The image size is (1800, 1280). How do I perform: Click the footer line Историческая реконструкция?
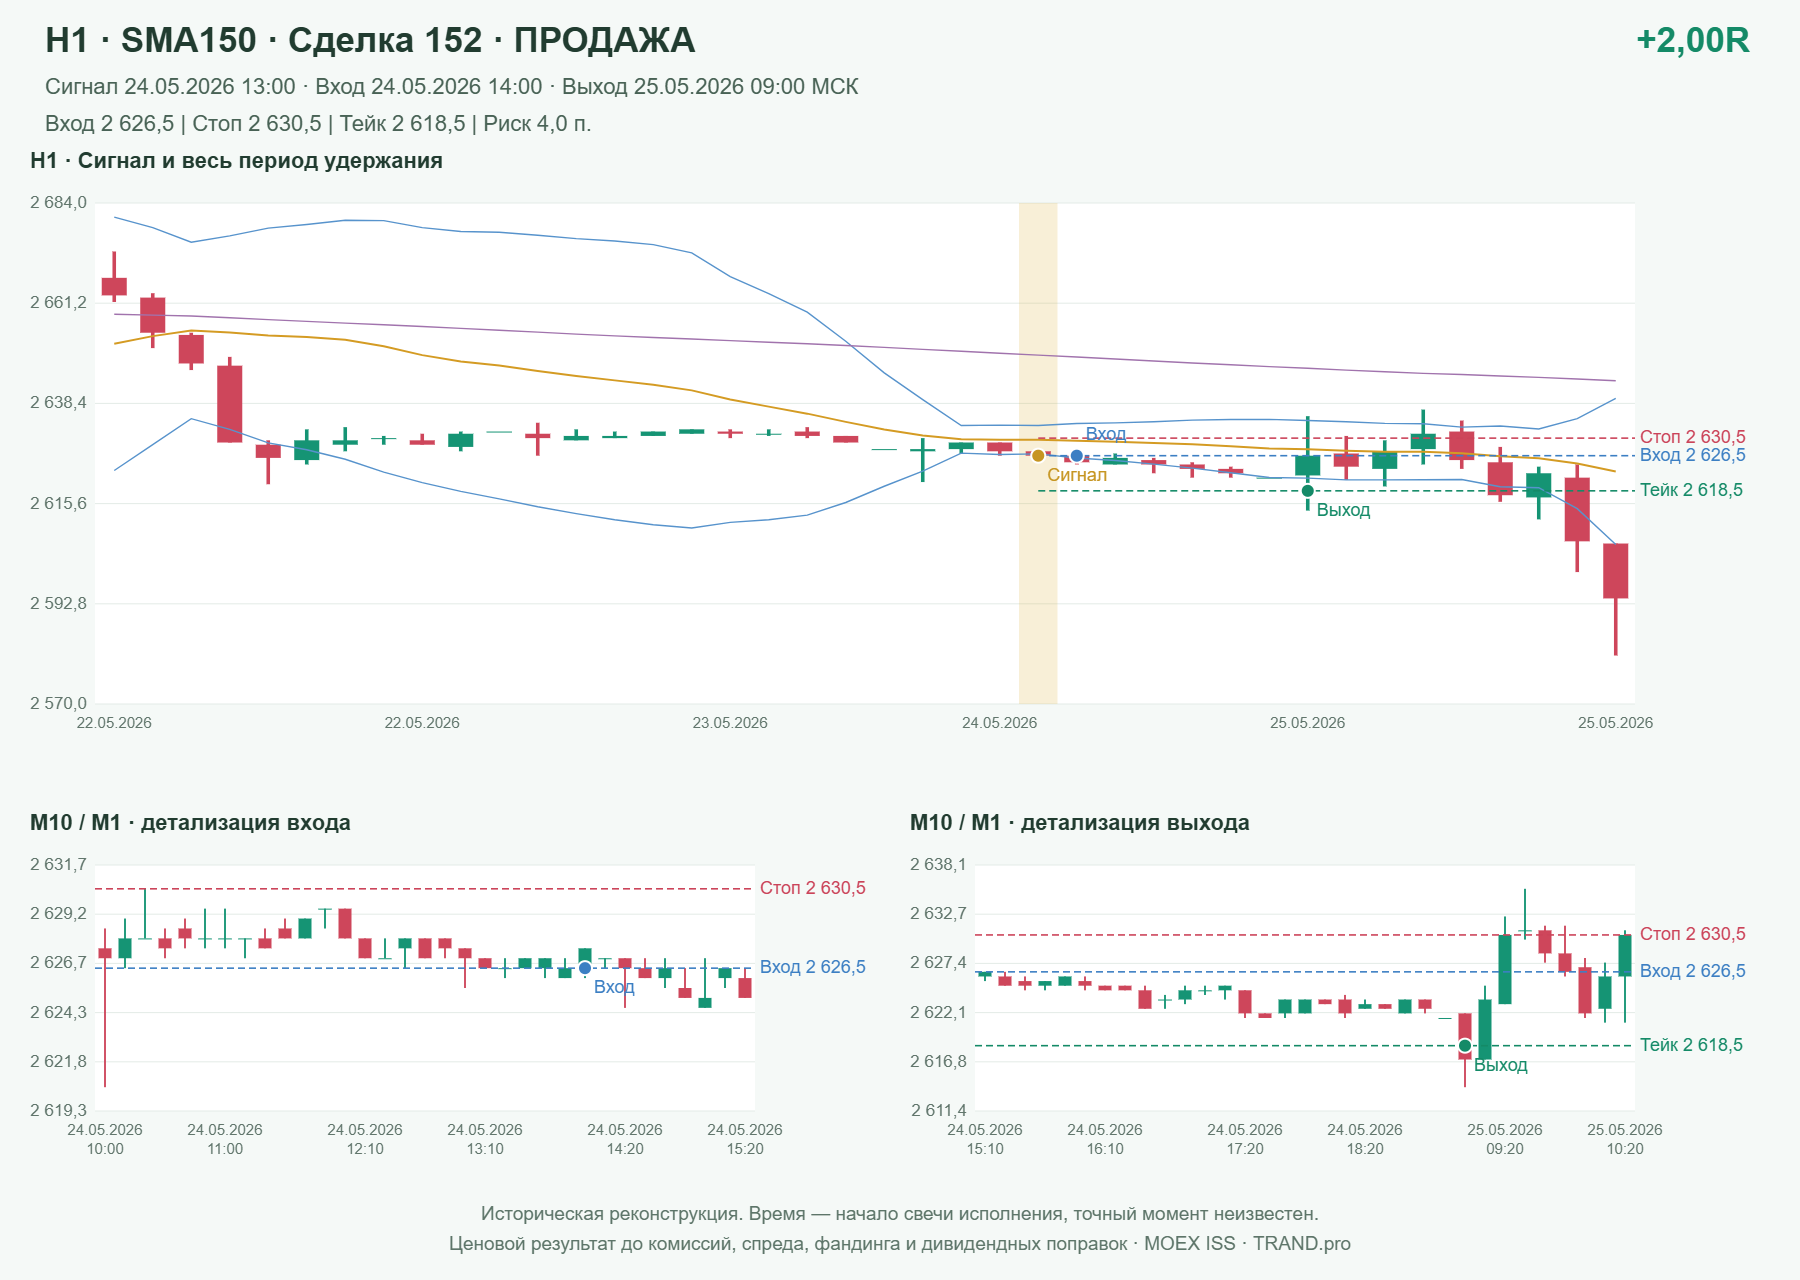899,1214
